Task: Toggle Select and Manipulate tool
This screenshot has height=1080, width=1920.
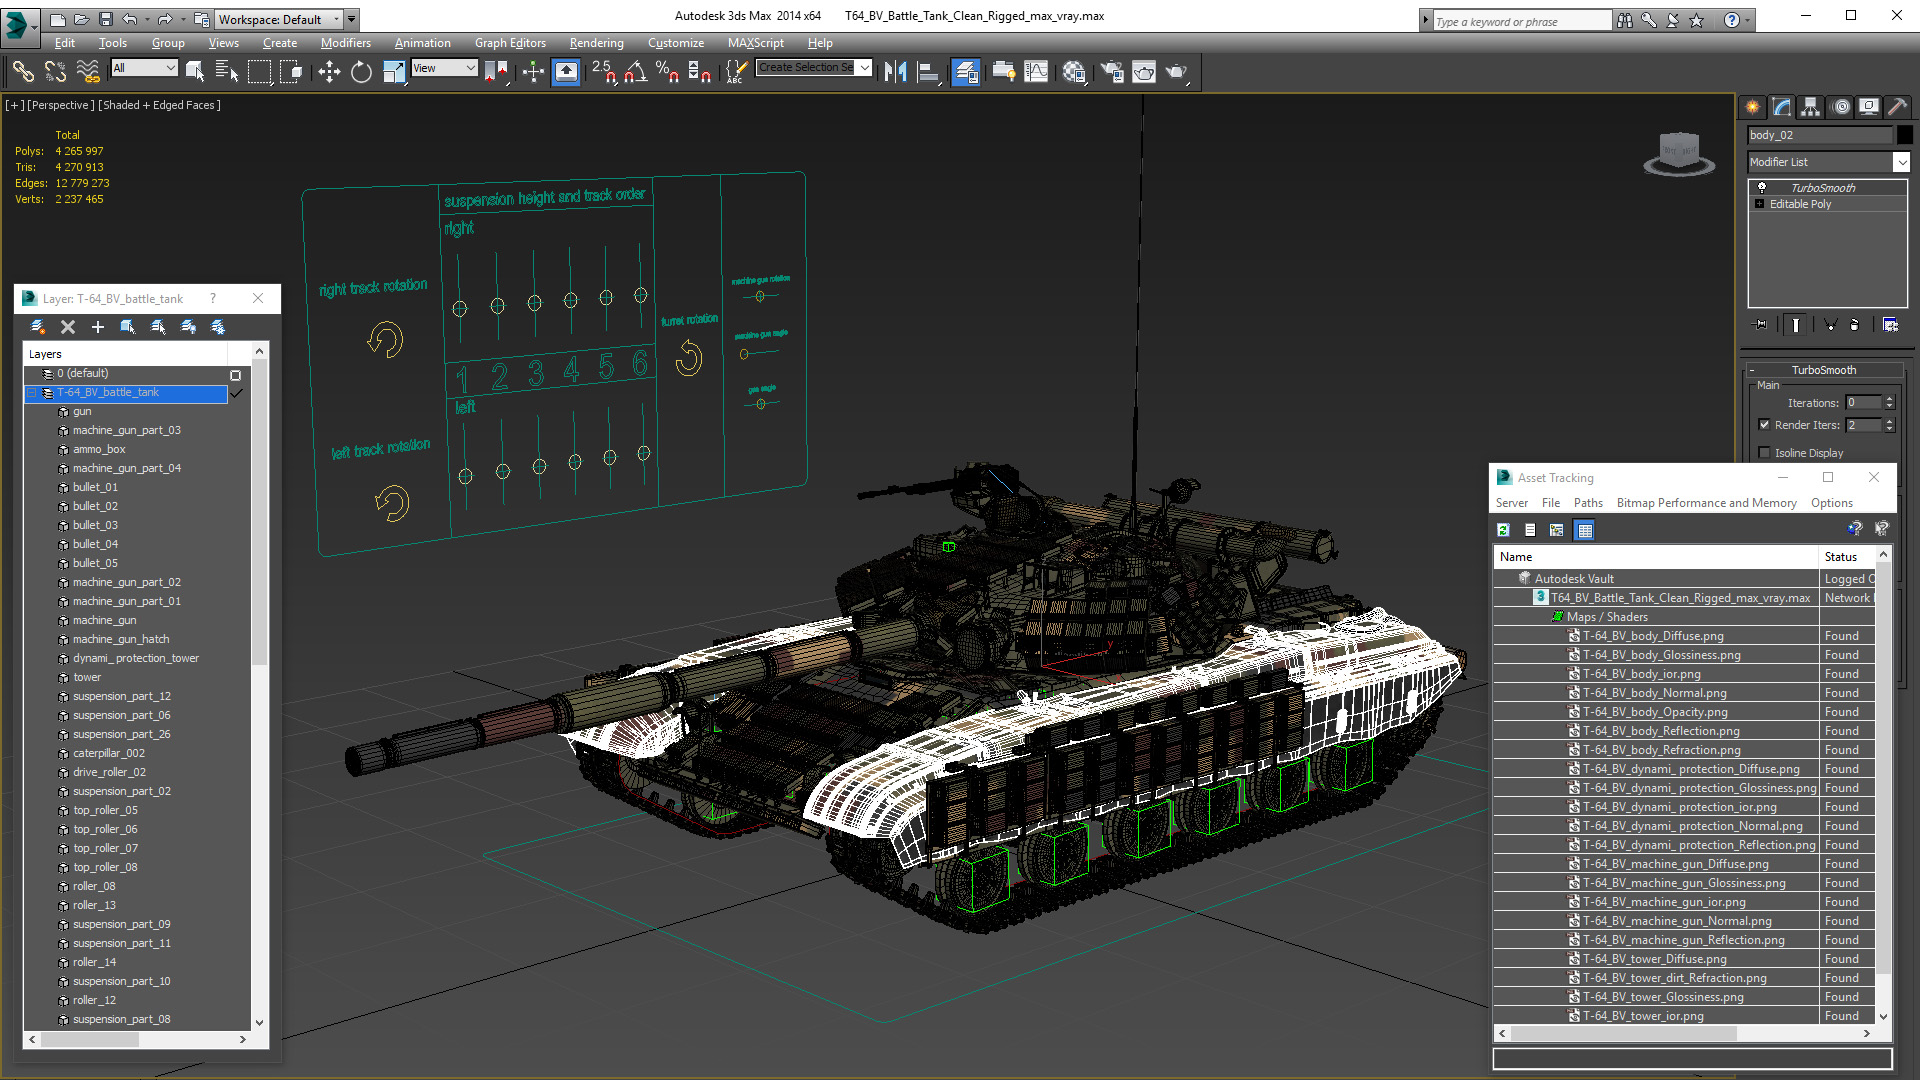Action: point(533,71)
